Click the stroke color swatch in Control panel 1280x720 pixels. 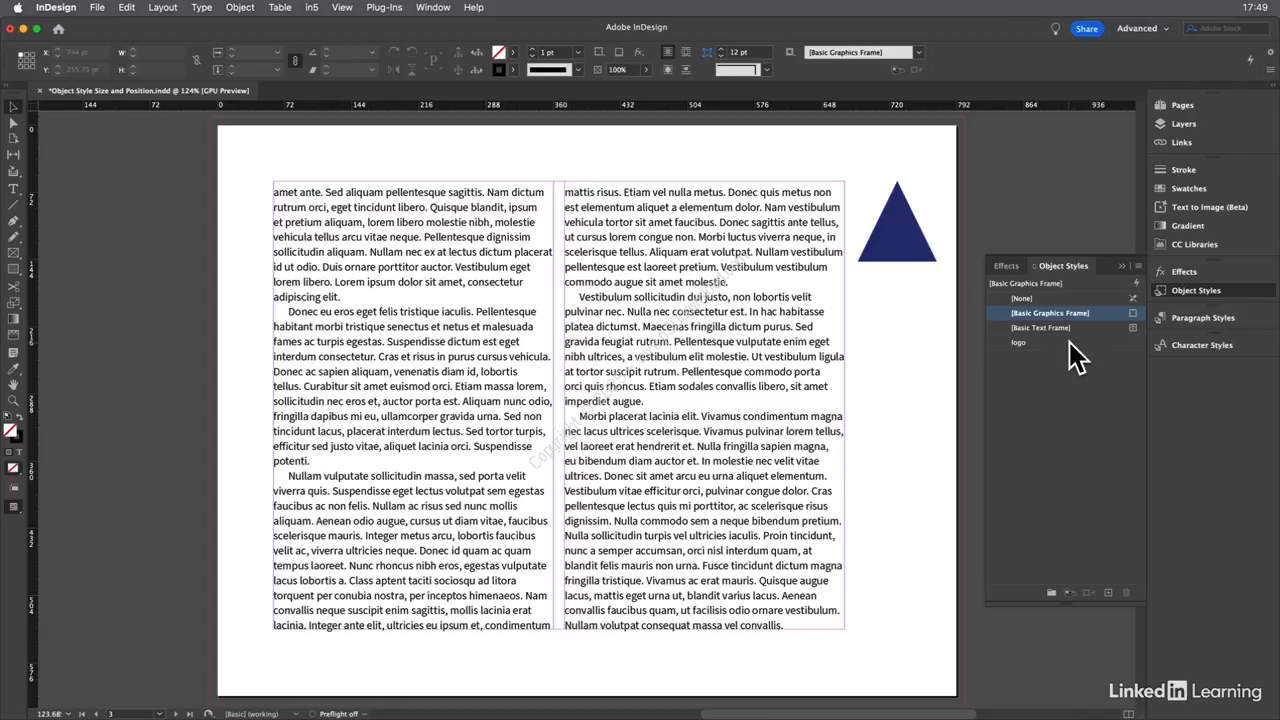coord(498,70)
